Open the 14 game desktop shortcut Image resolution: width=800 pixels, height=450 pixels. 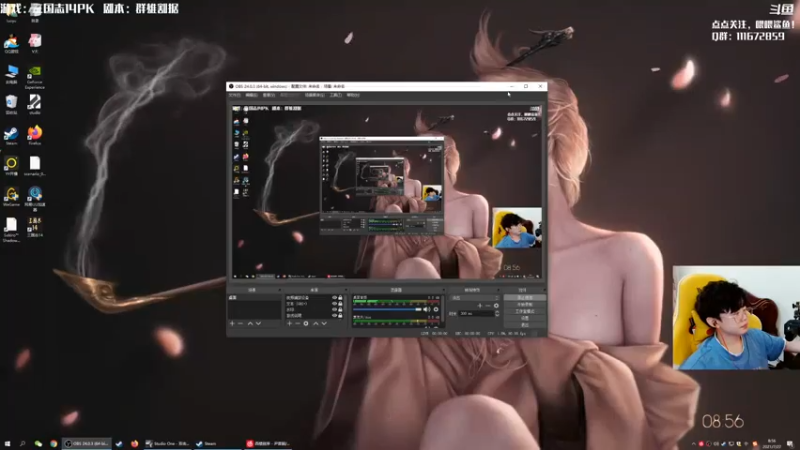pos(35,227)
